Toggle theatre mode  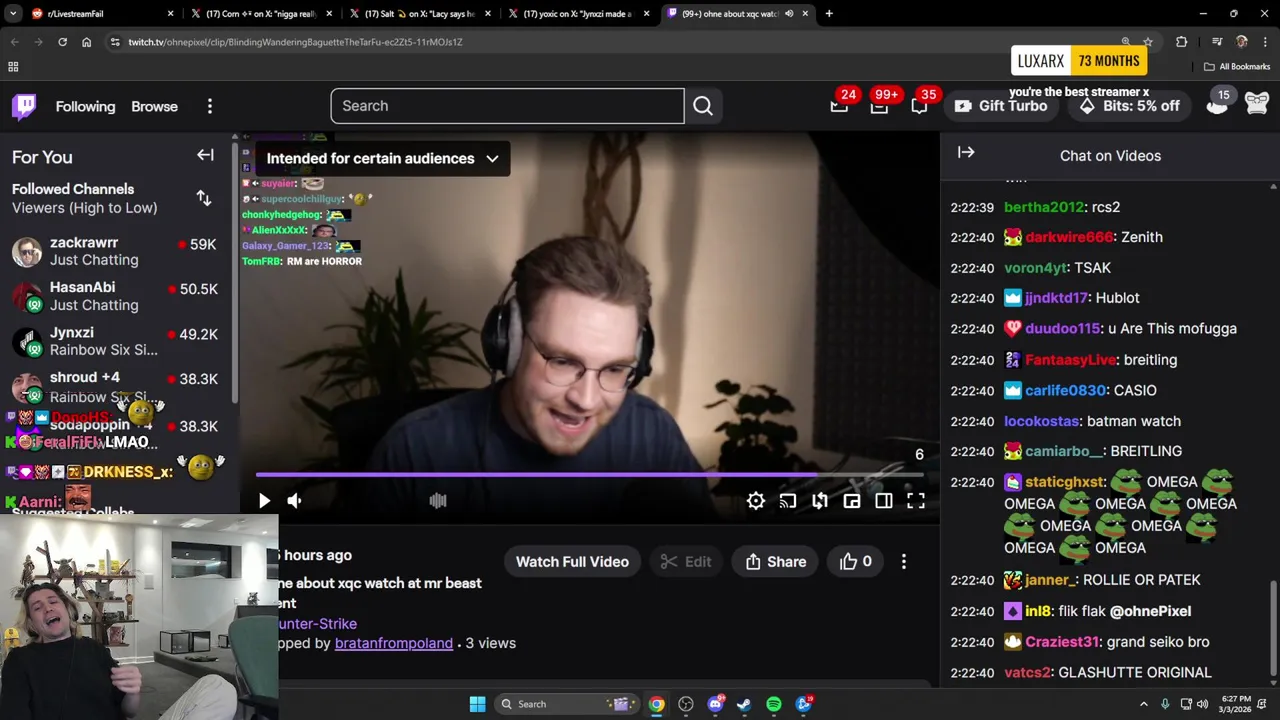[x=884, y=501]
